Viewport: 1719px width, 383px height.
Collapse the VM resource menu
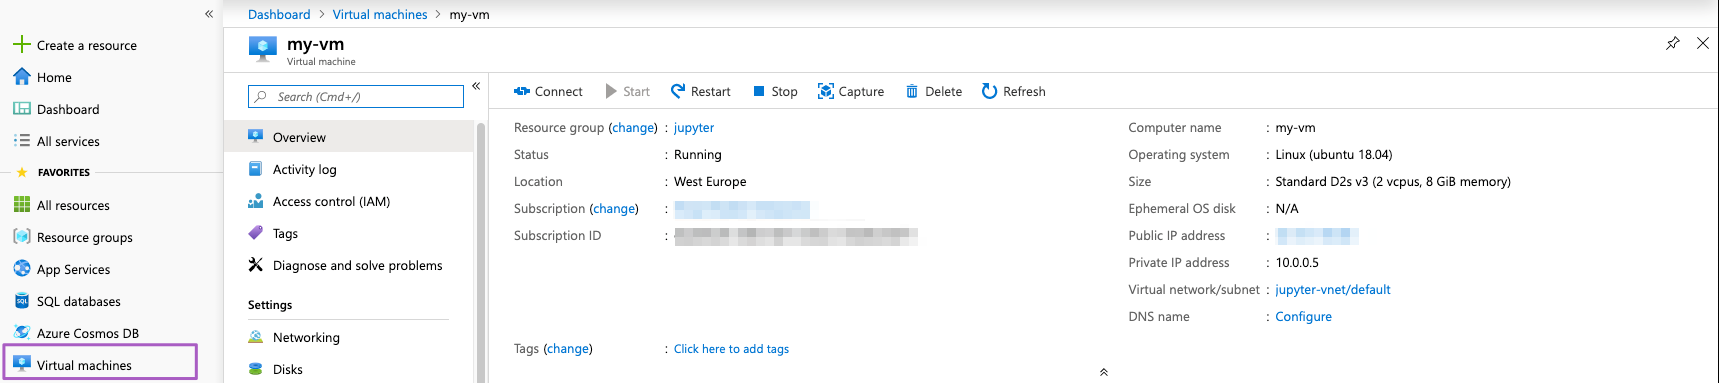[476, 86]
